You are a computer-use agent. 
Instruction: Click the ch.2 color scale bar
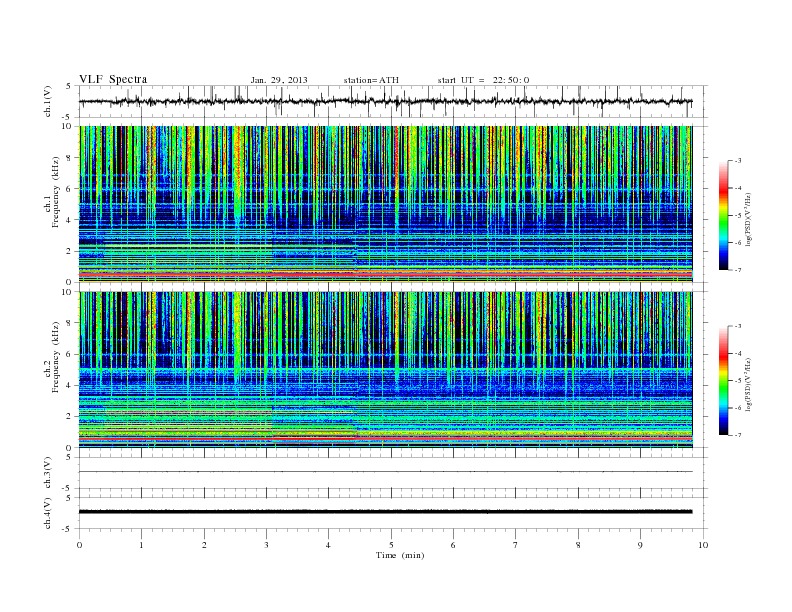(723, 380)
